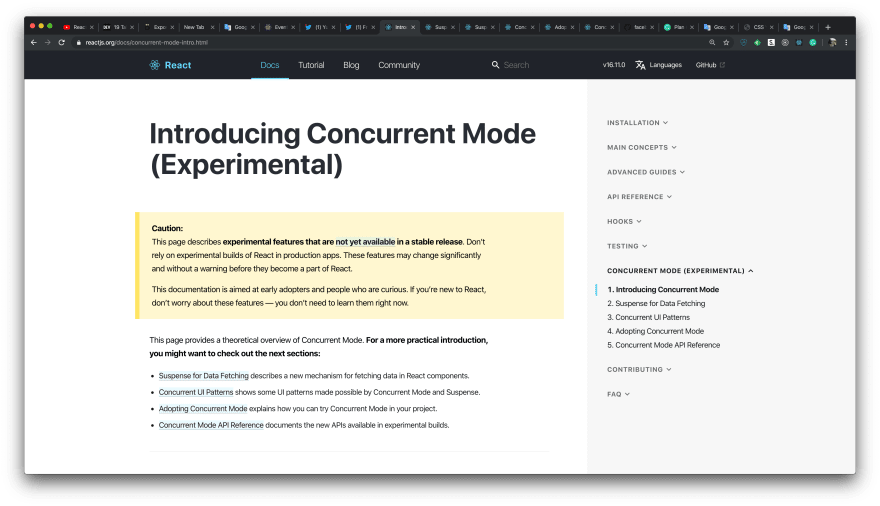Open the Blog navigation item

tap(351, 65)
